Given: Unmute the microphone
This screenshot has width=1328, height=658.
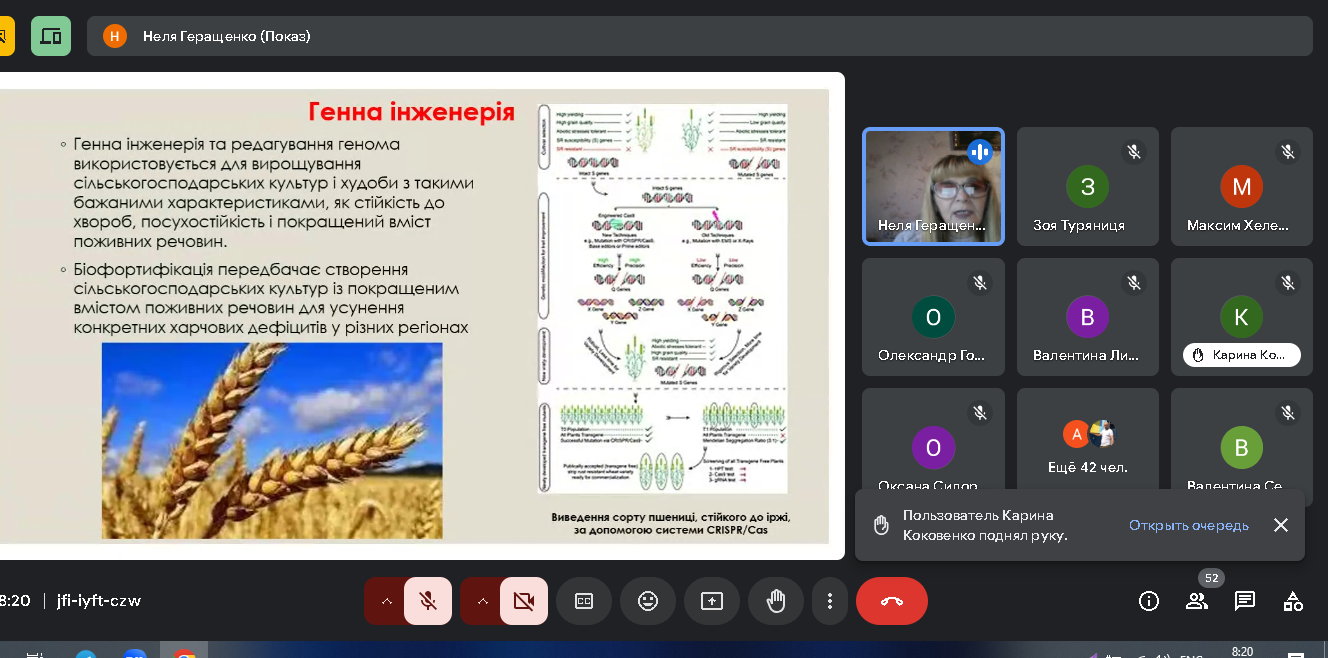Looking at the screenshot, I should (x=428, y=601).
